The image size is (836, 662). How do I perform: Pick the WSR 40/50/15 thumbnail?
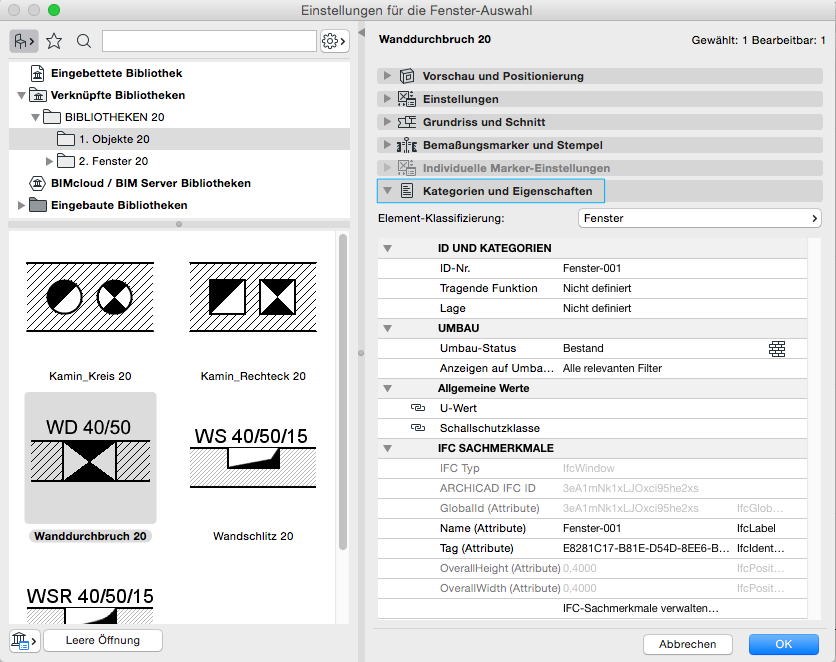tap(90, 604)
